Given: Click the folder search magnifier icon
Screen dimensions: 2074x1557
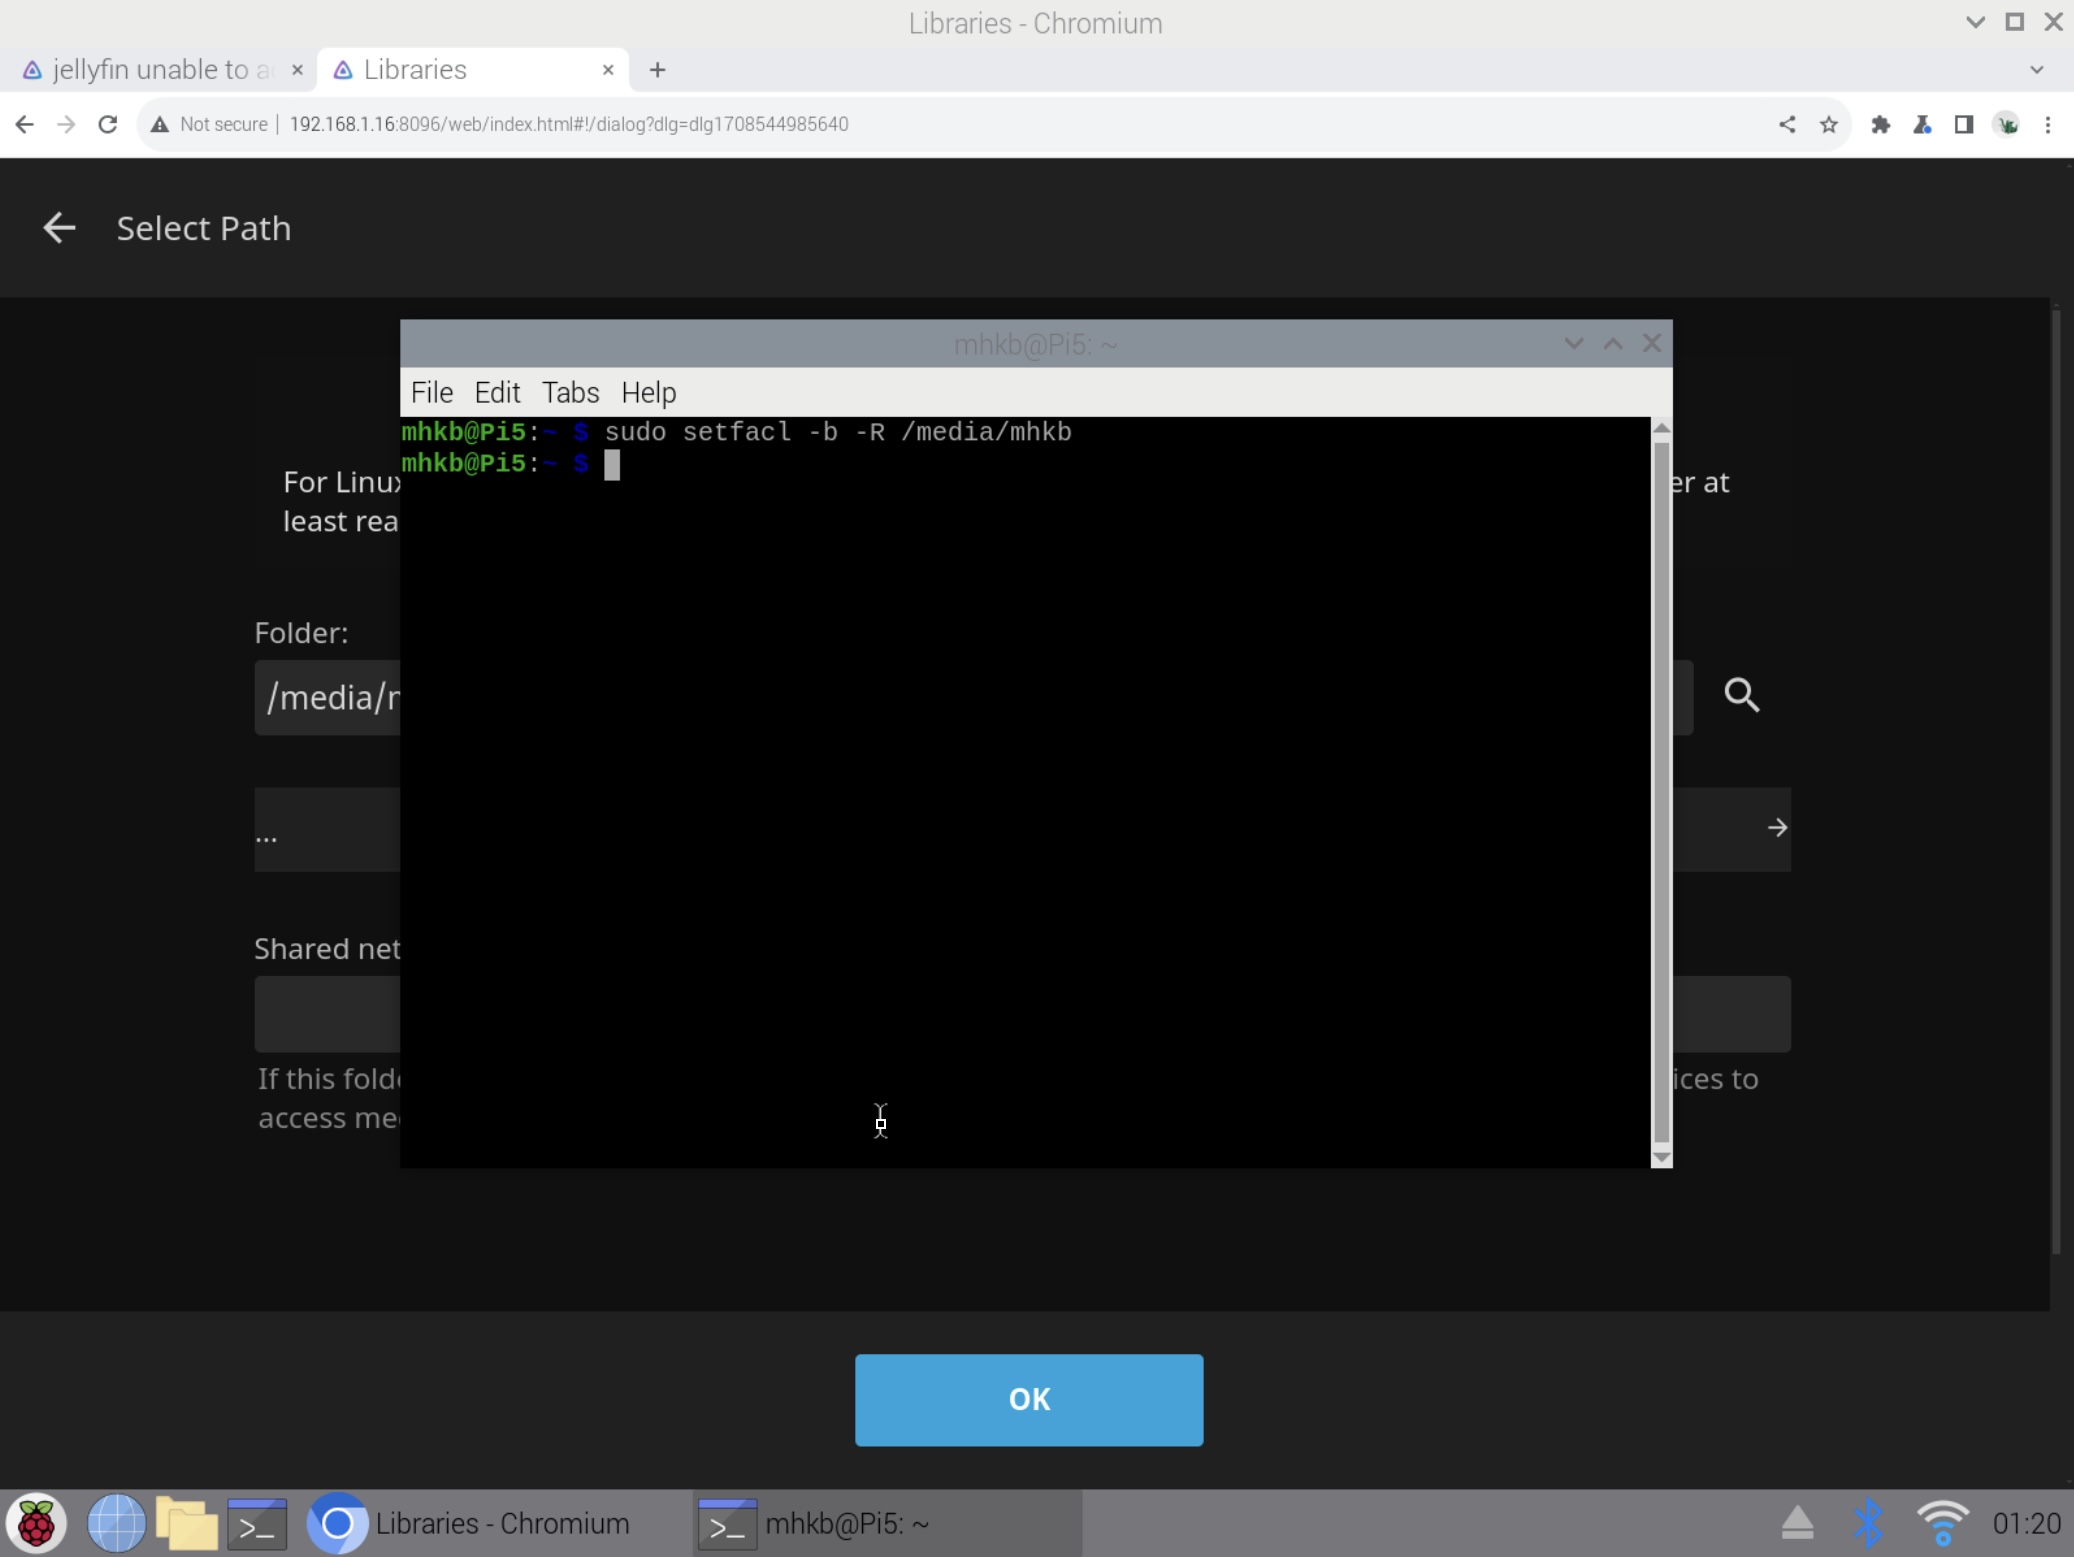Looking at the screenshot, I should click(x=1741, y=695).
